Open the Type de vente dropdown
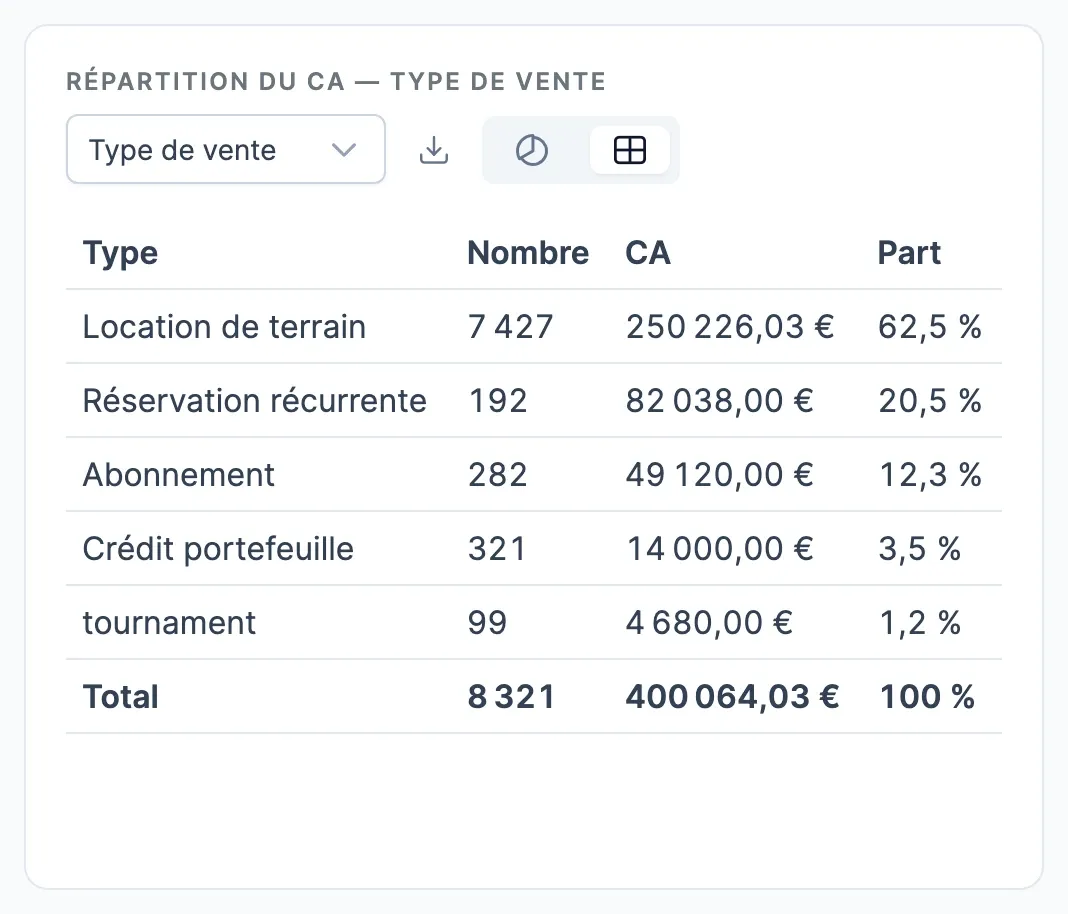 [x=225, y=149]
